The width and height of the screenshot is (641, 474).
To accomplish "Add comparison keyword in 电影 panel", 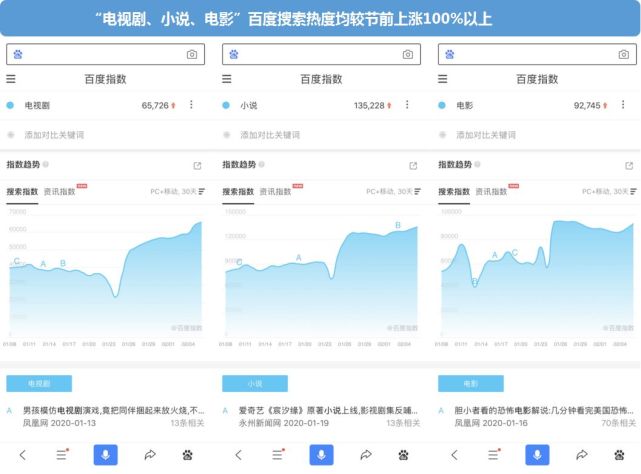I will [x=486, y=135].
